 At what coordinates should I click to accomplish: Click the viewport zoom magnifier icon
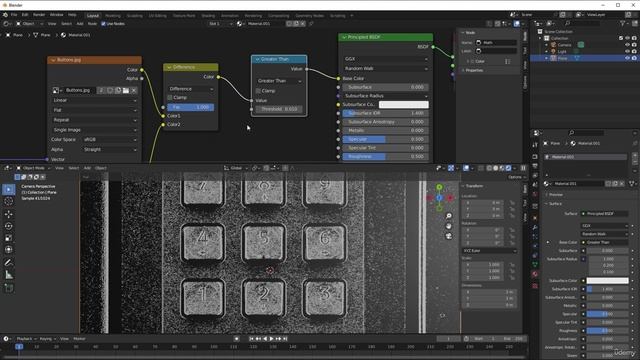point(449,216)
